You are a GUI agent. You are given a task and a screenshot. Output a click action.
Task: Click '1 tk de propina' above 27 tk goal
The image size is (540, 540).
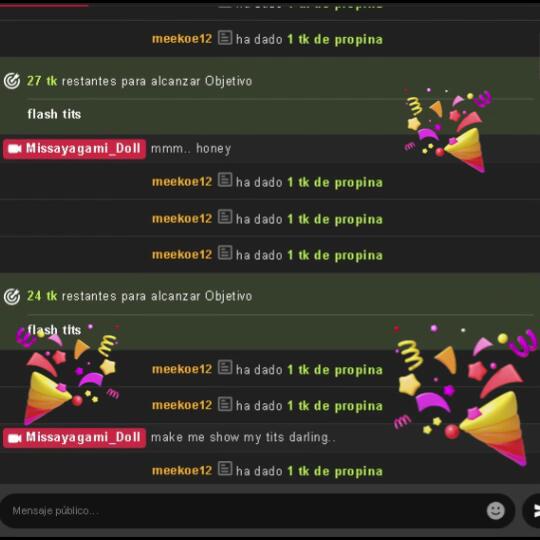335,39
